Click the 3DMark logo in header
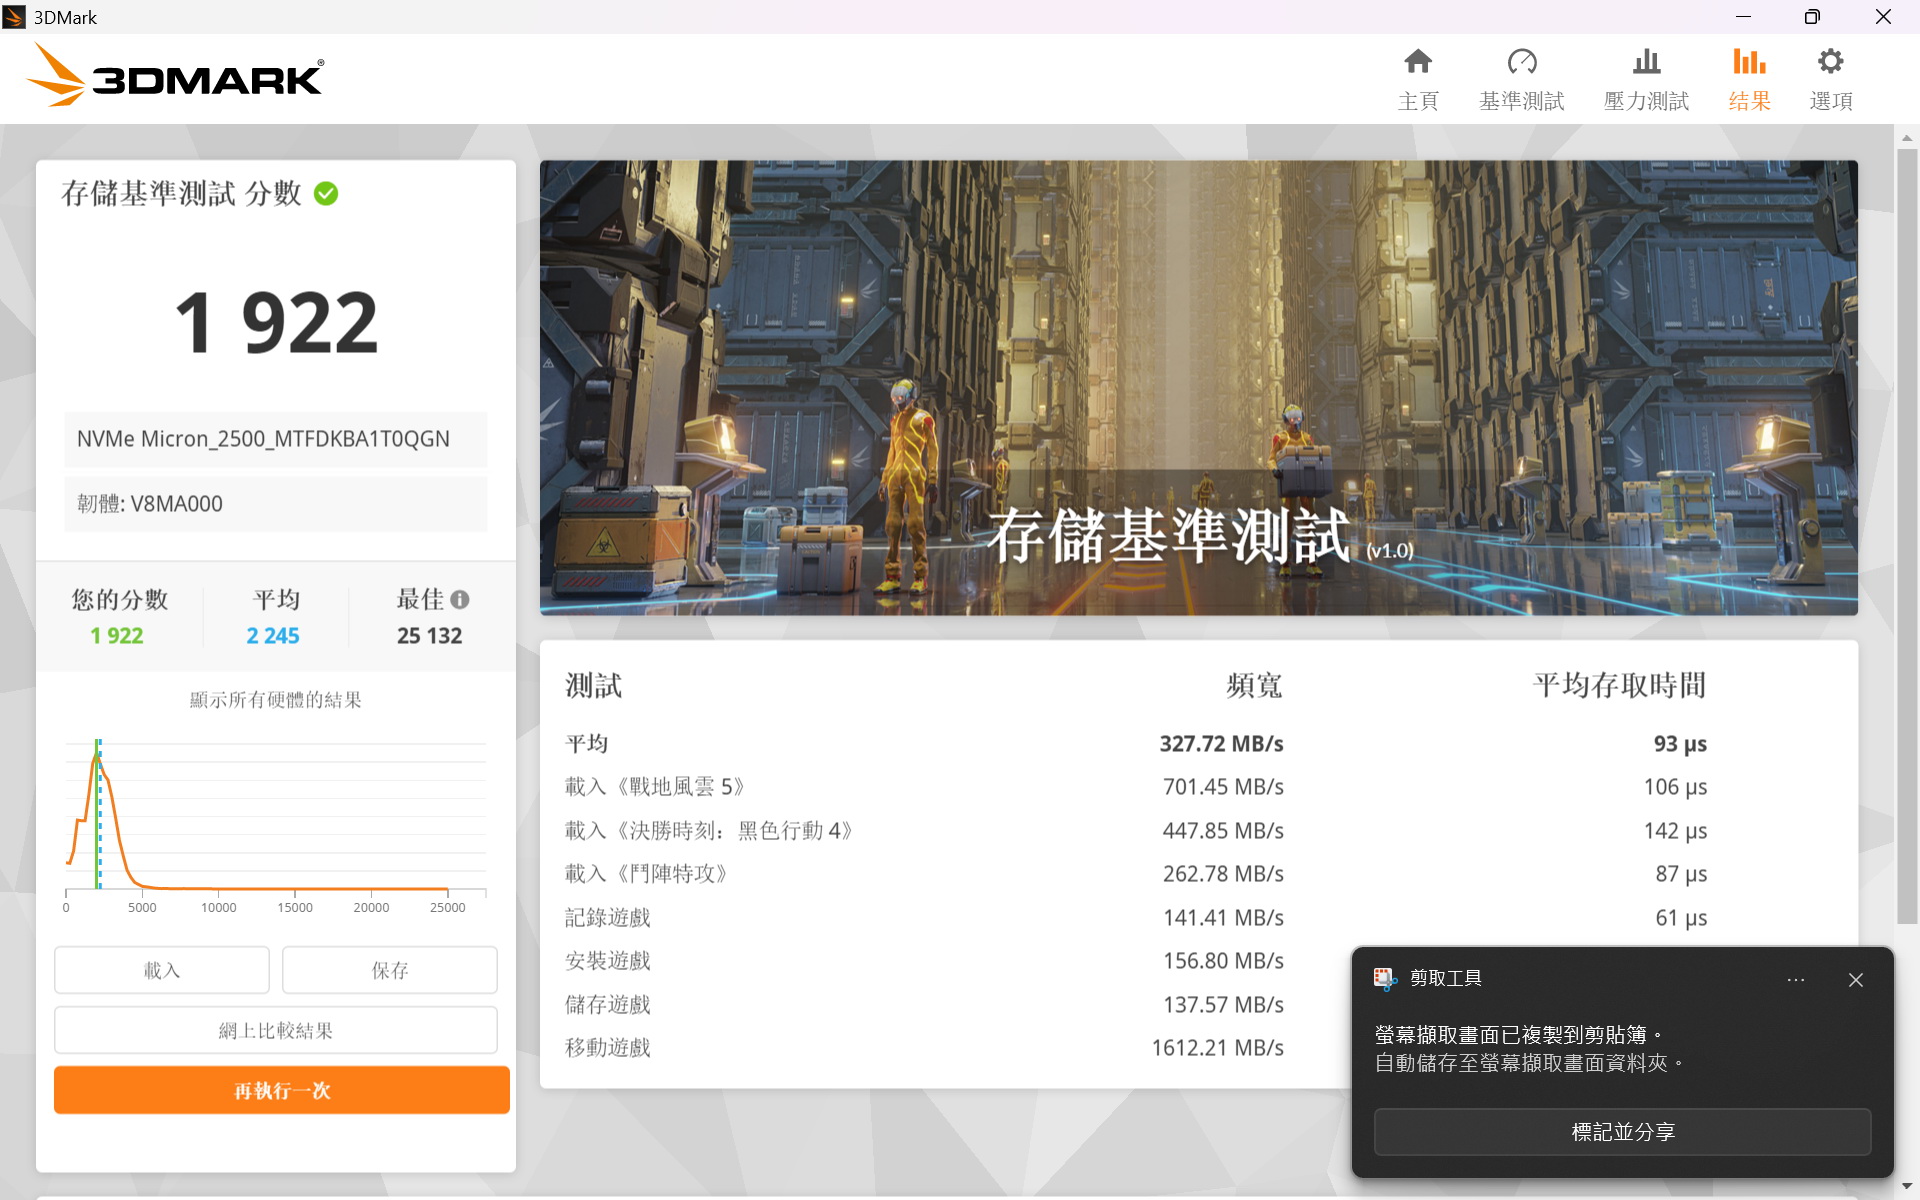Viewport: 1920px width, 1200px height. 175,76
